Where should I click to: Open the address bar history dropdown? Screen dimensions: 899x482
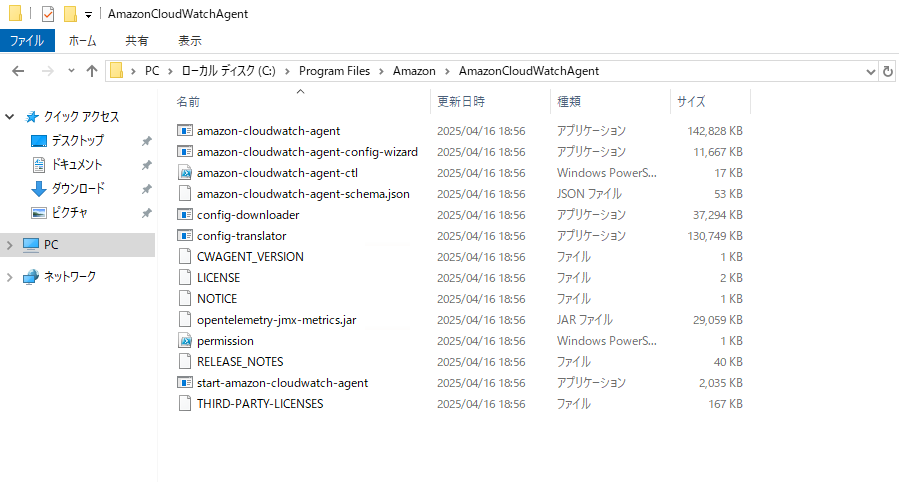(x=870, y=72)
